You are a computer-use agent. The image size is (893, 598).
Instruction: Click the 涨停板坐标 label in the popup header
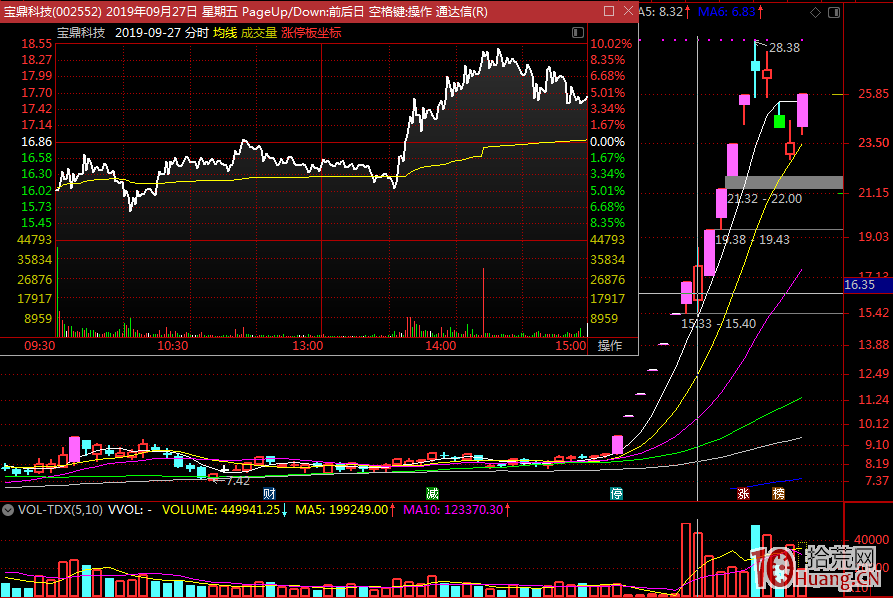coord(311,33)
